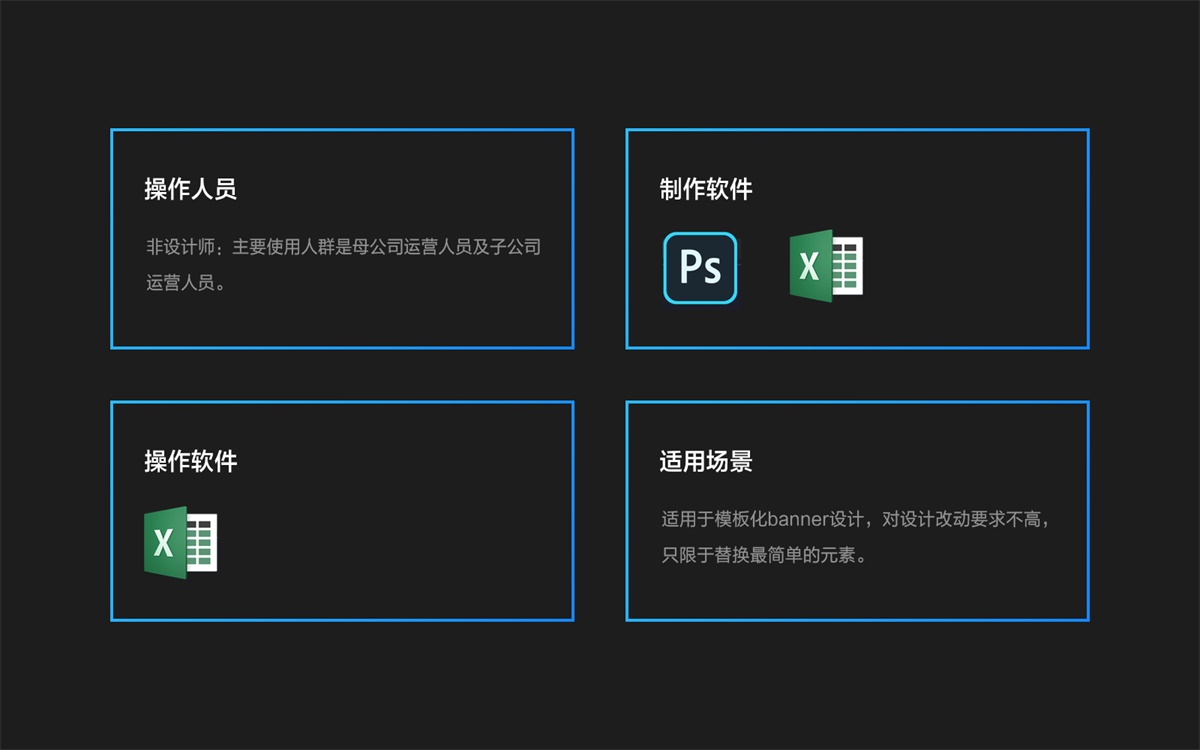Select the 操作人员 heading

pos(190,189)
